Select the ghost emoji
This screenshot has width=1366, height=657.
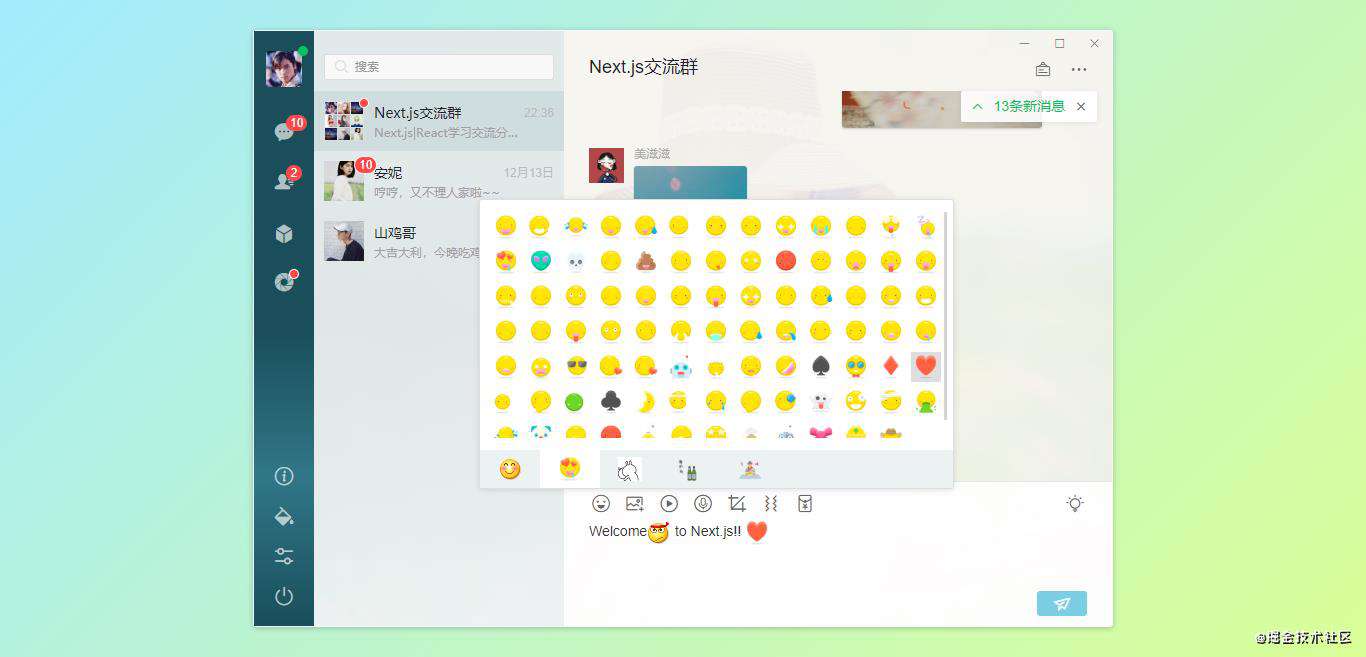(x=821, y=402)
